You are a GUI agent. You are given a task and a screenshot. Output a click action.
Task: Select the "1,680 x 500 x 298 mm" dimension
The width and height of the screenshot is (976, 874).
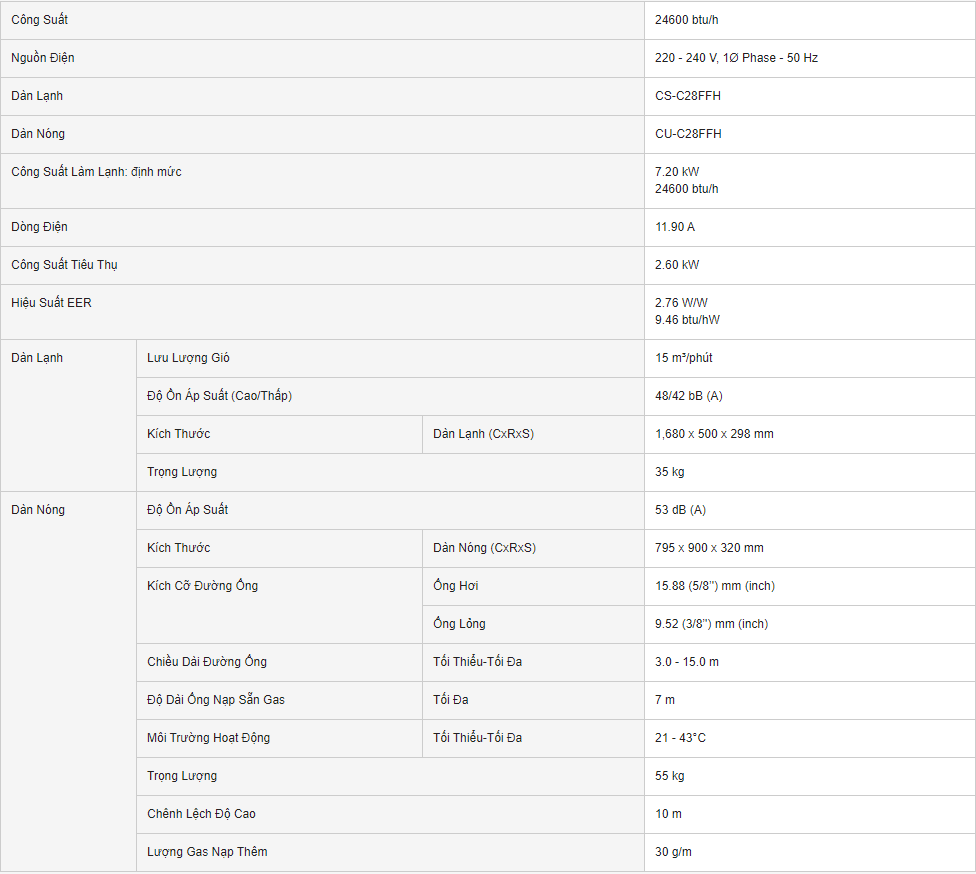coord(714,434)
